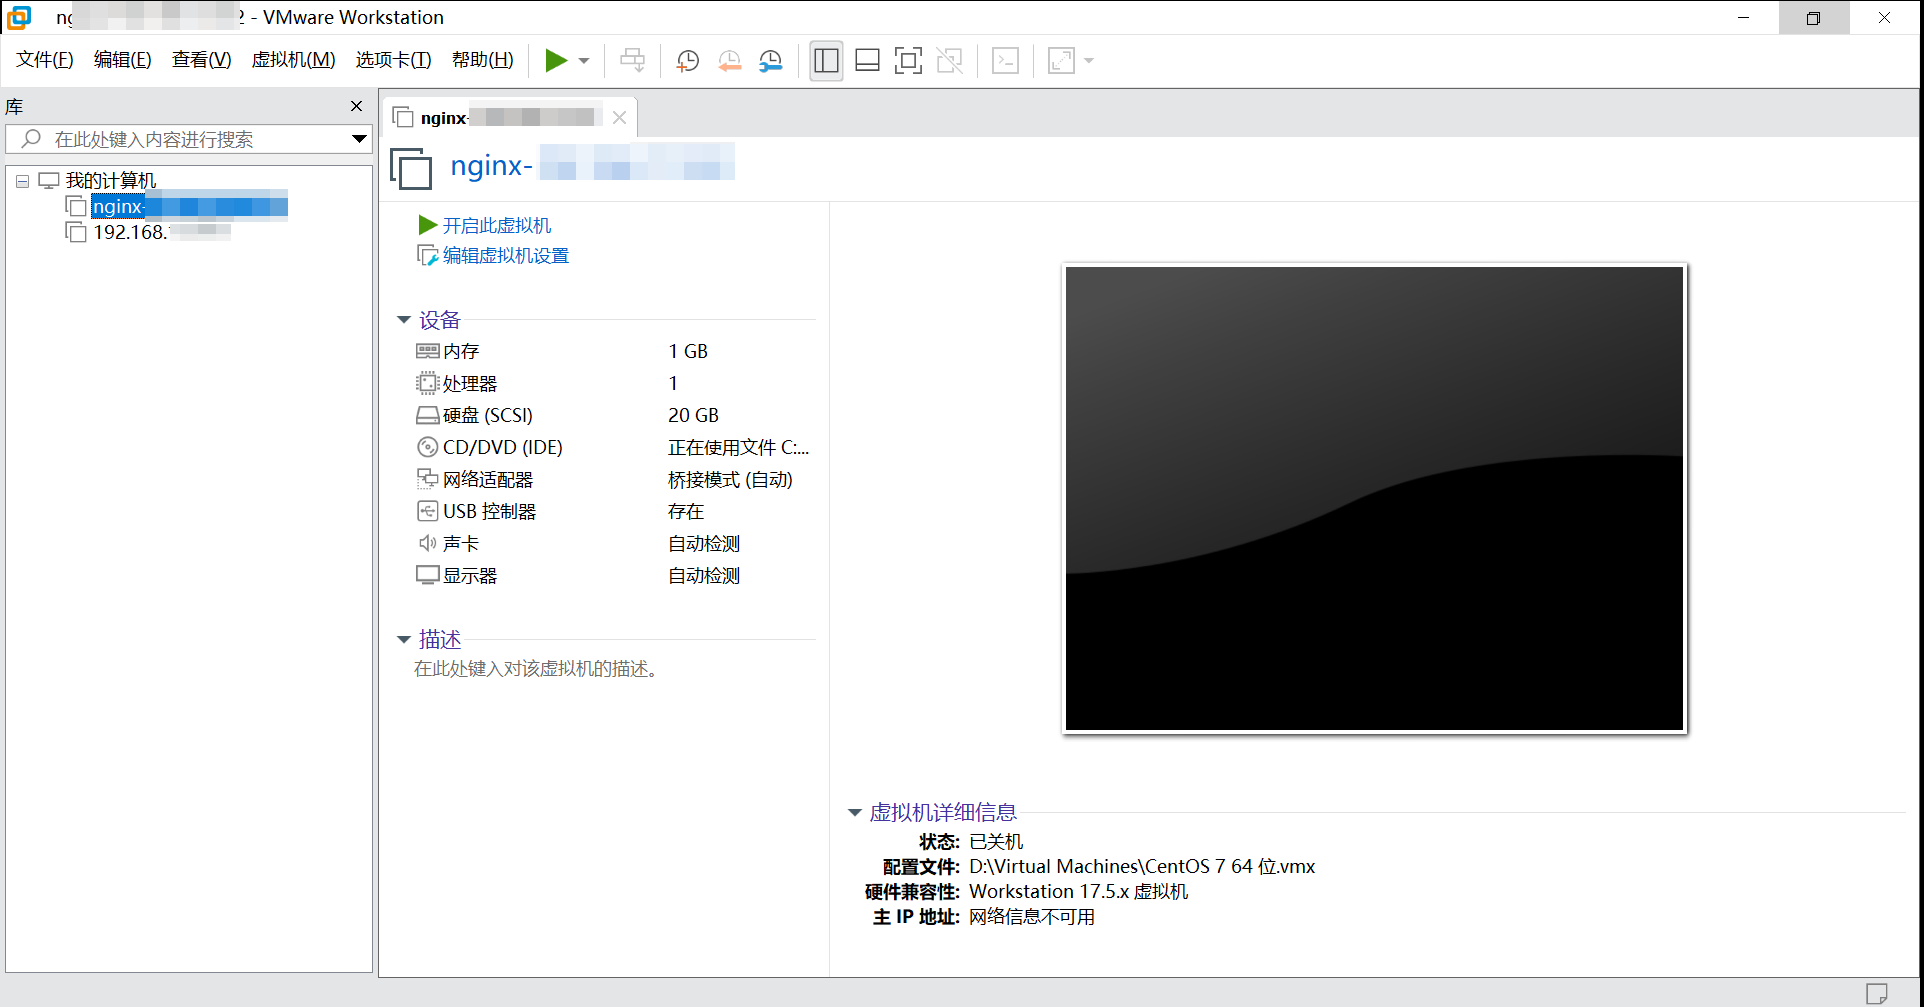
Task: Toggle the thumbnail bar view icon
Action: [867, 61]
